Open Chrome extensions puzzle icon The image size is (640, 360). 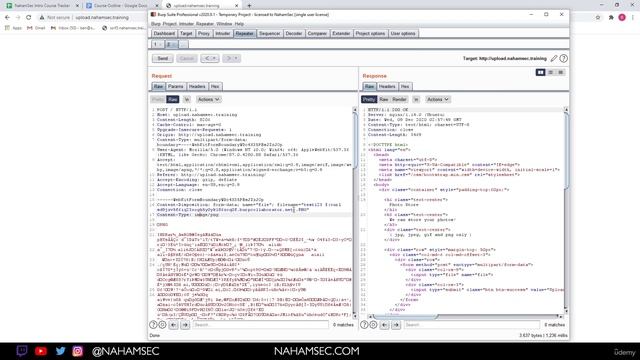click(x=611, y=18)
